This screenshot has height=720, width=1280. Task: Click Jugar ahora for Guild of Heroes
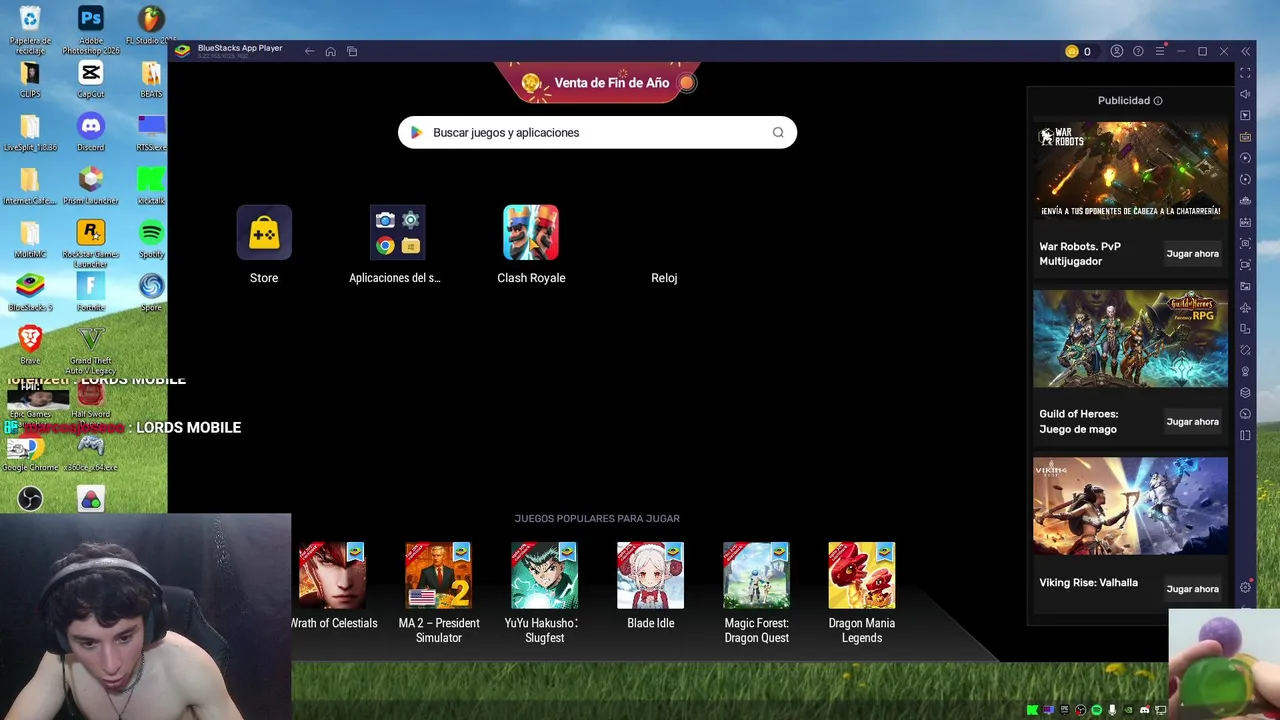(1192, 422)
